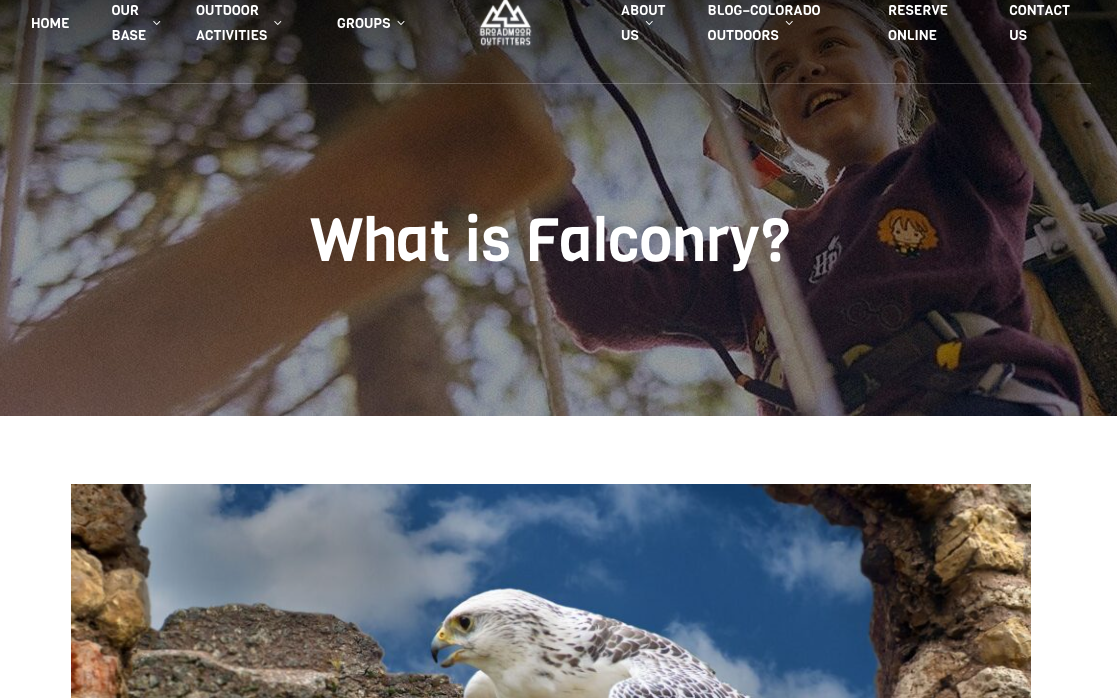Go to the Home page link
Screen dimensions: 1117x698
tap(50, 23)
